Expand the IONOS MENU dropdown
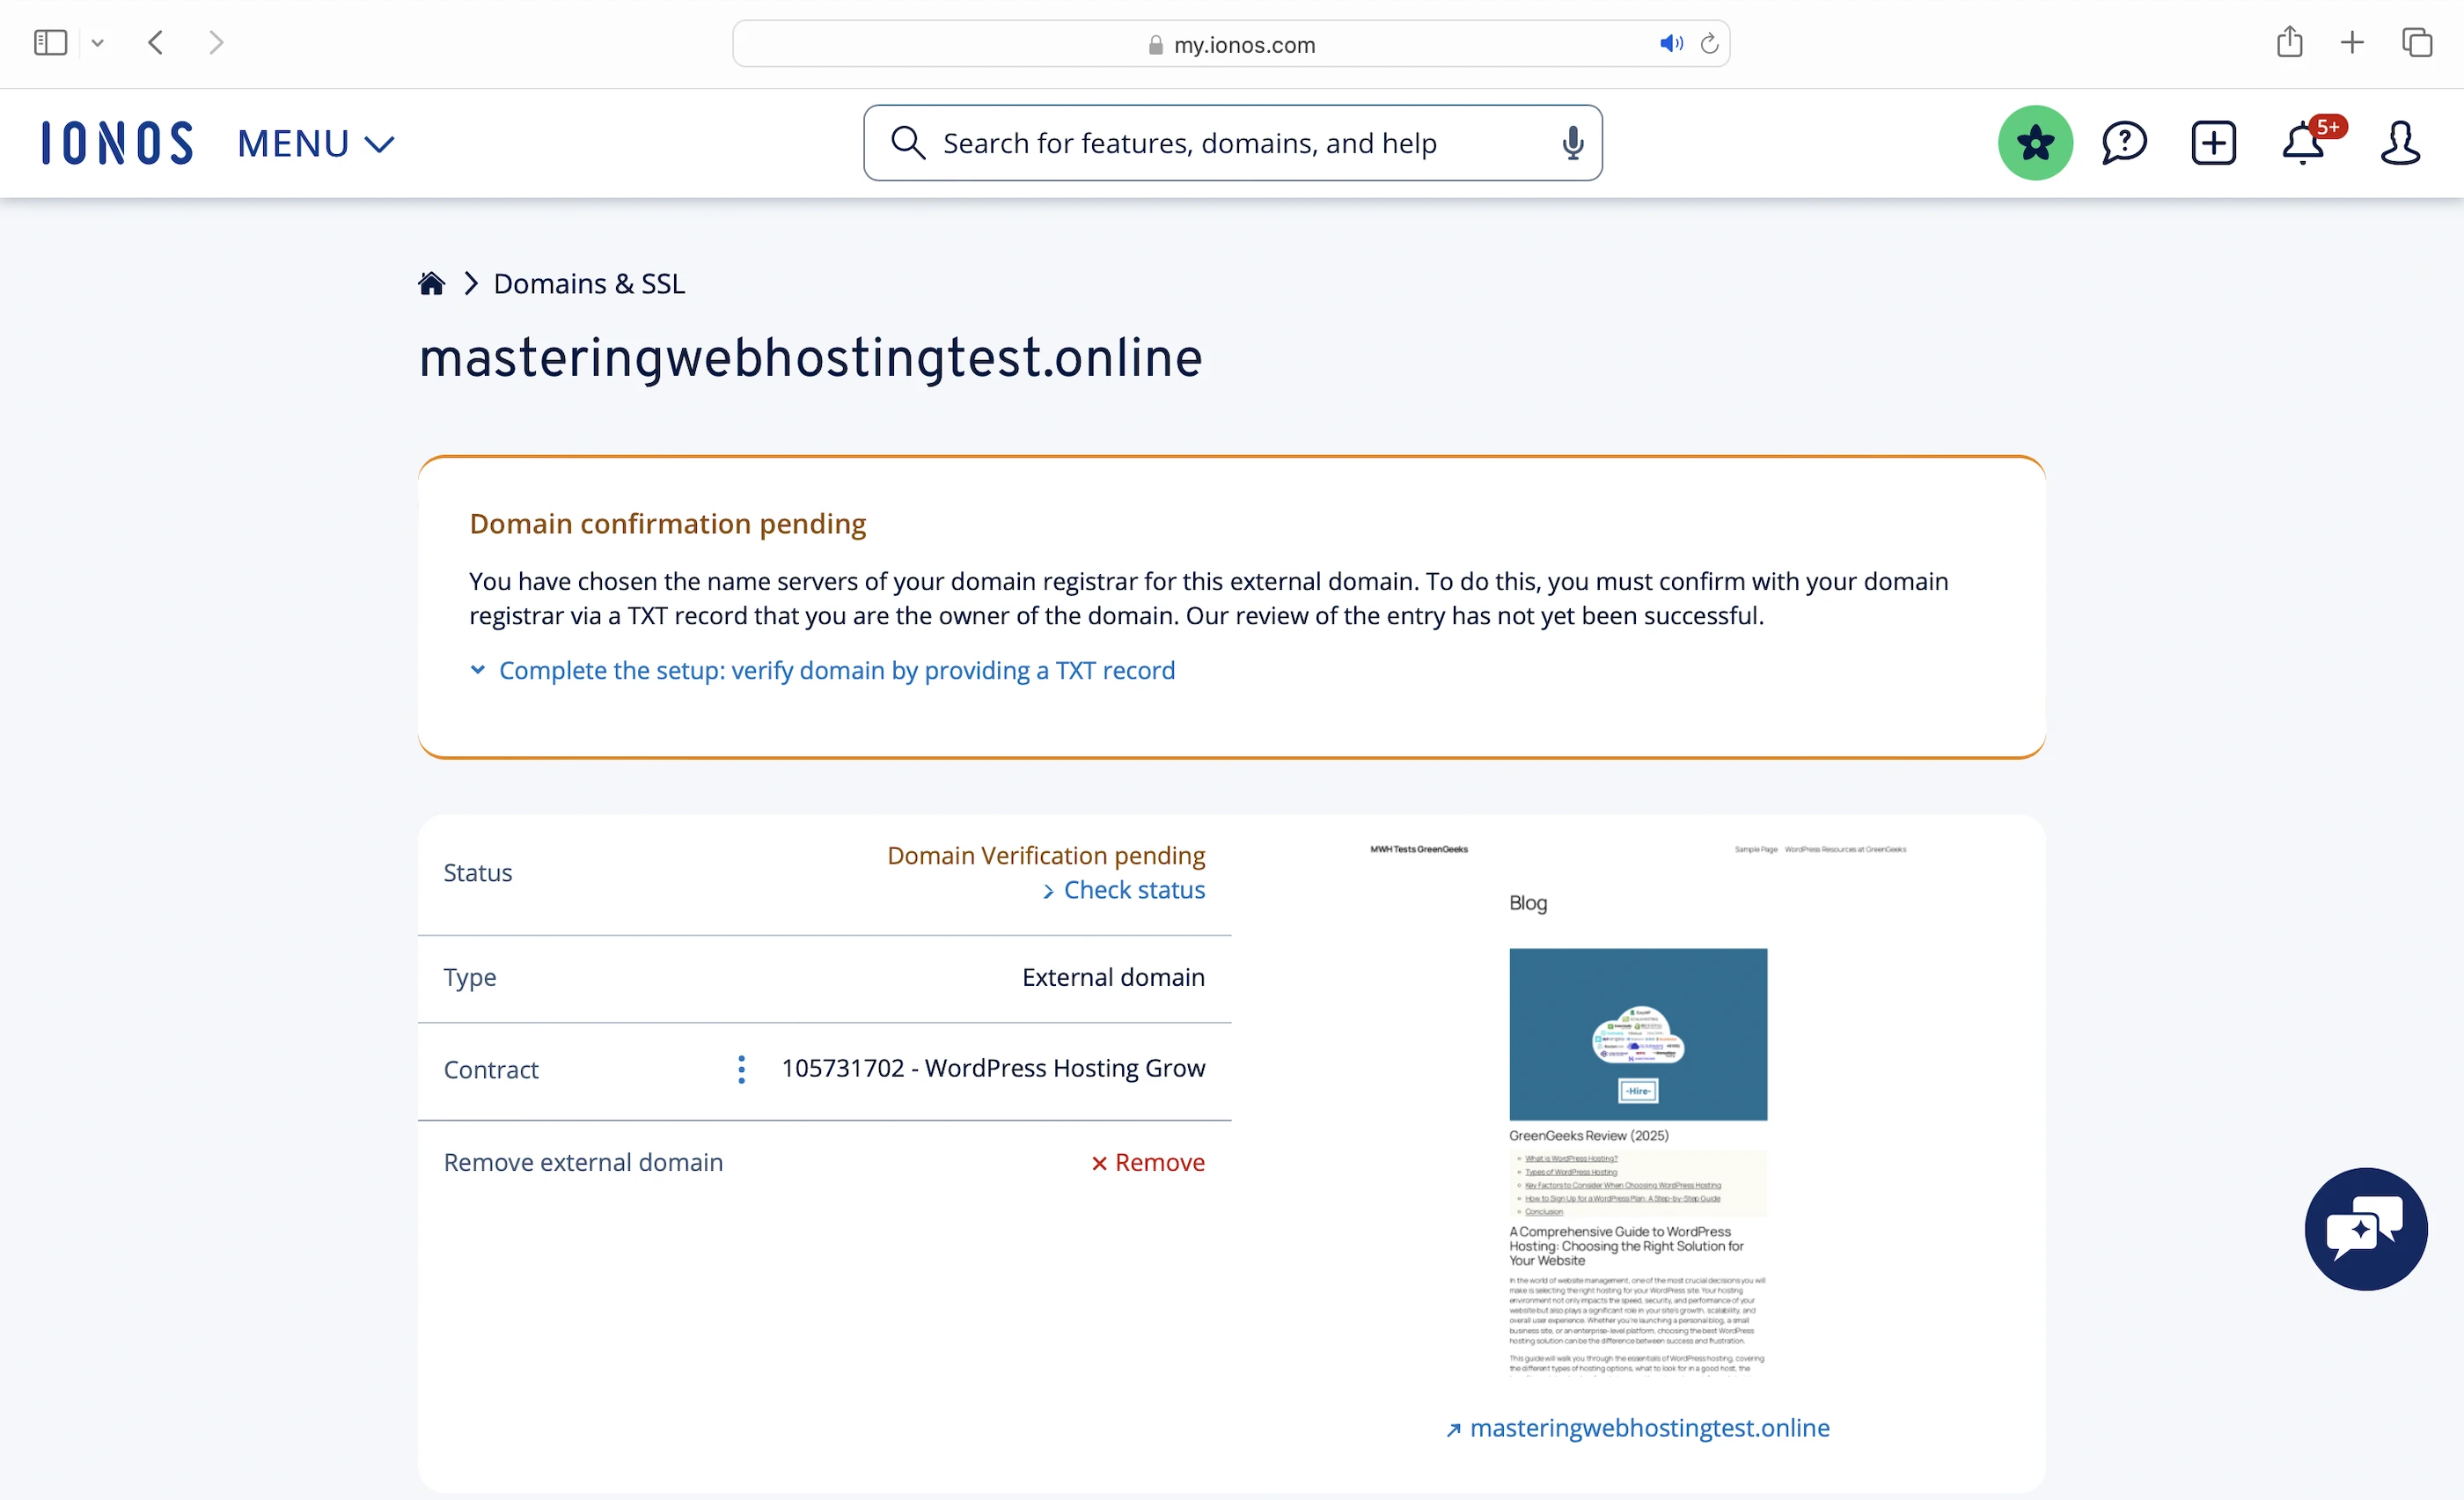The width and height of the screenshot is (2464, 1500). [315, 144]
